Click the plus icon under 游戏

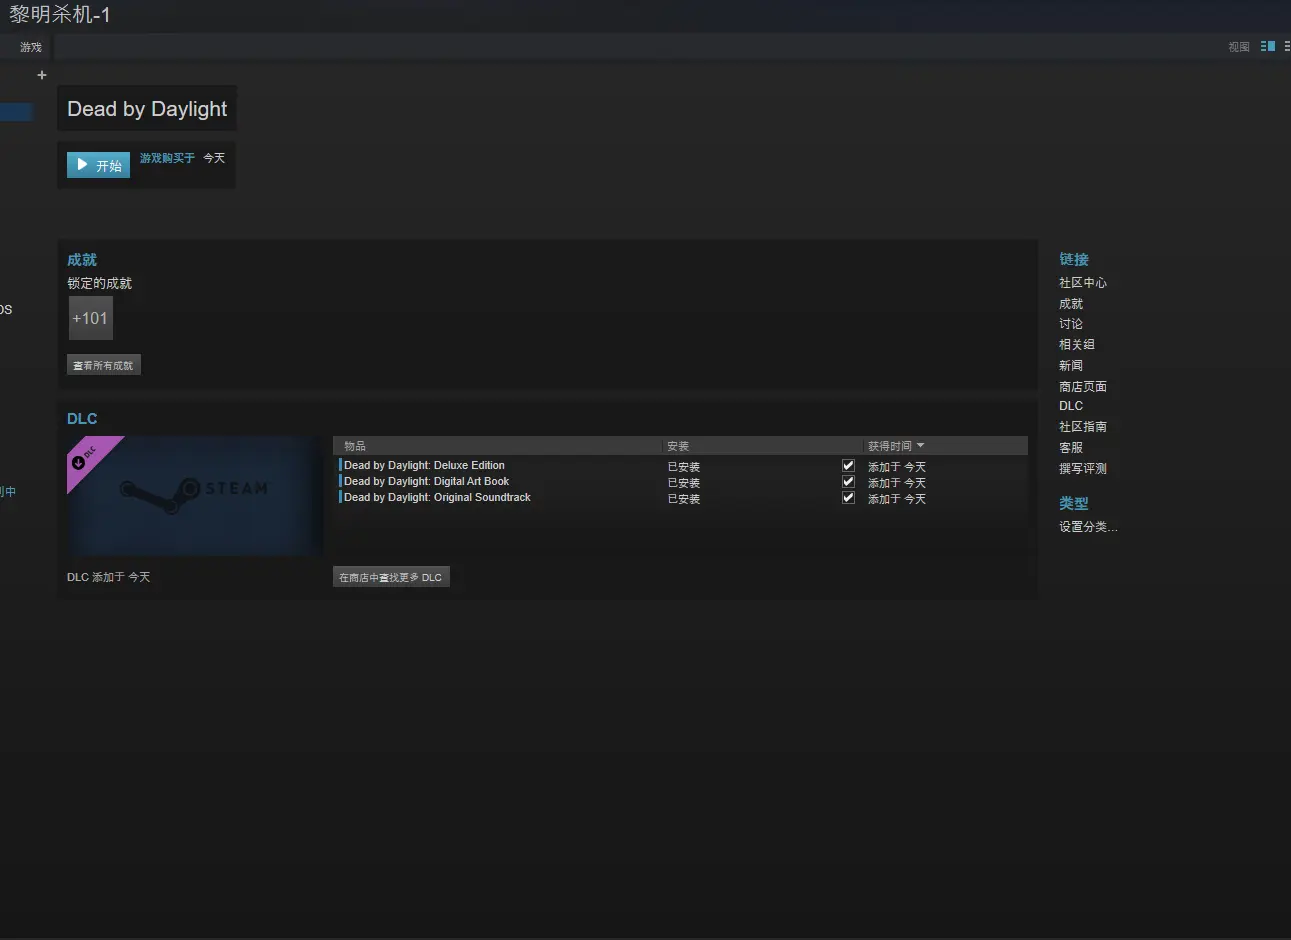42,75
